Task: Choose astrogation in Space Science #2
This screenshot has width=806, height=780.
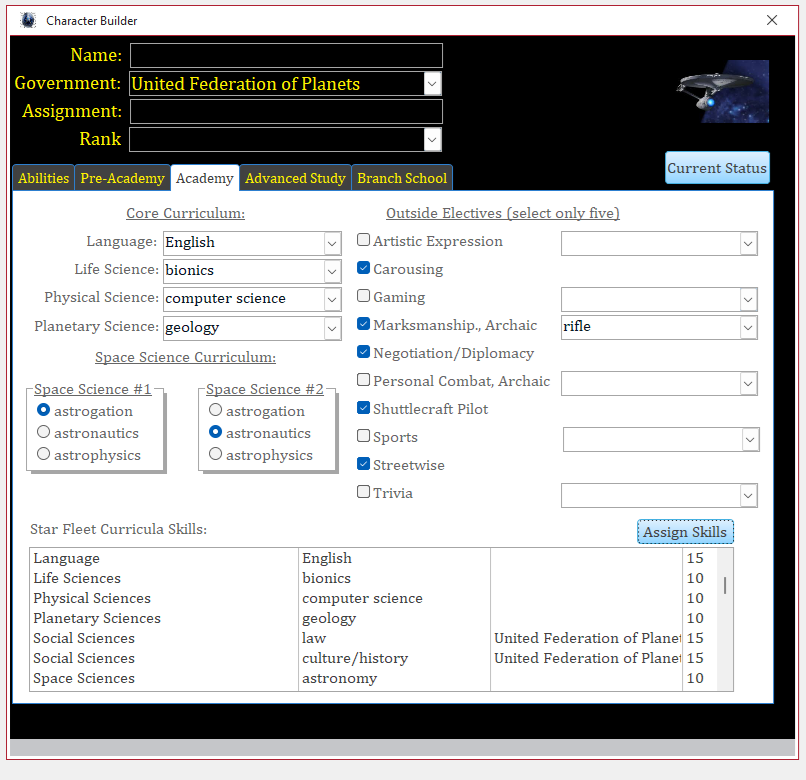Action: tap(215, 411)
